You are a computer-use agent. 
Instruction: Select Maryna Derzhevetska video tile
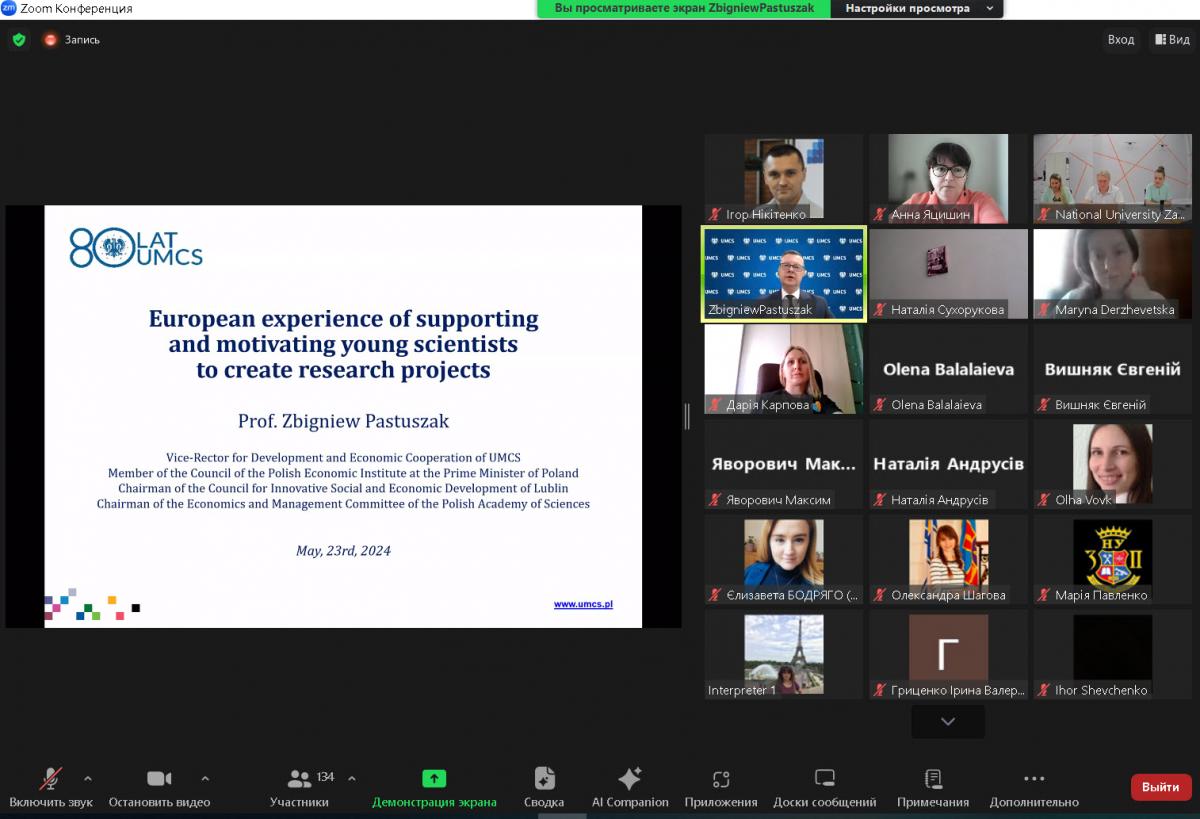[1113, 273]
